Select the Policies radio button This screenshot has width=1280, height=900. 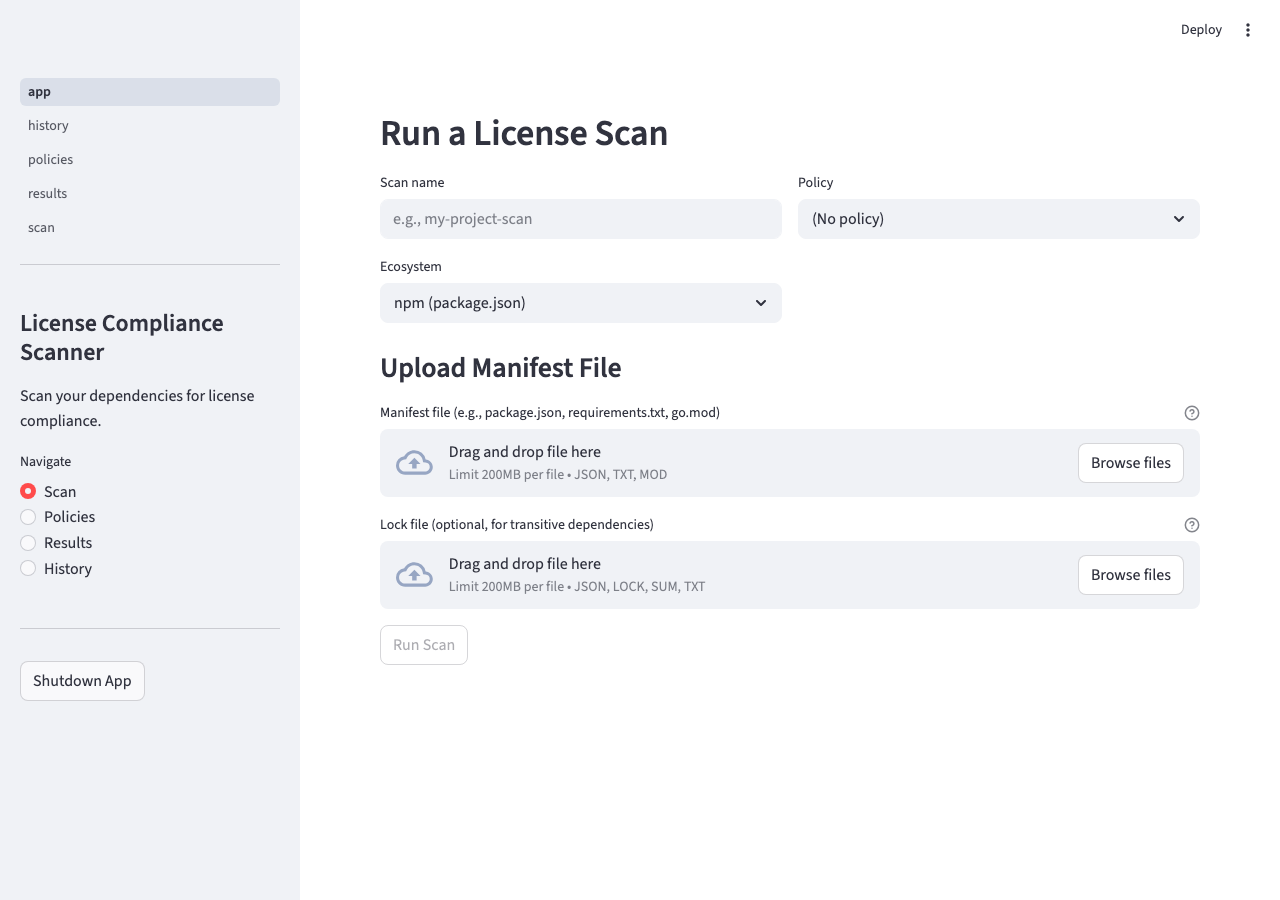(28, 517)
